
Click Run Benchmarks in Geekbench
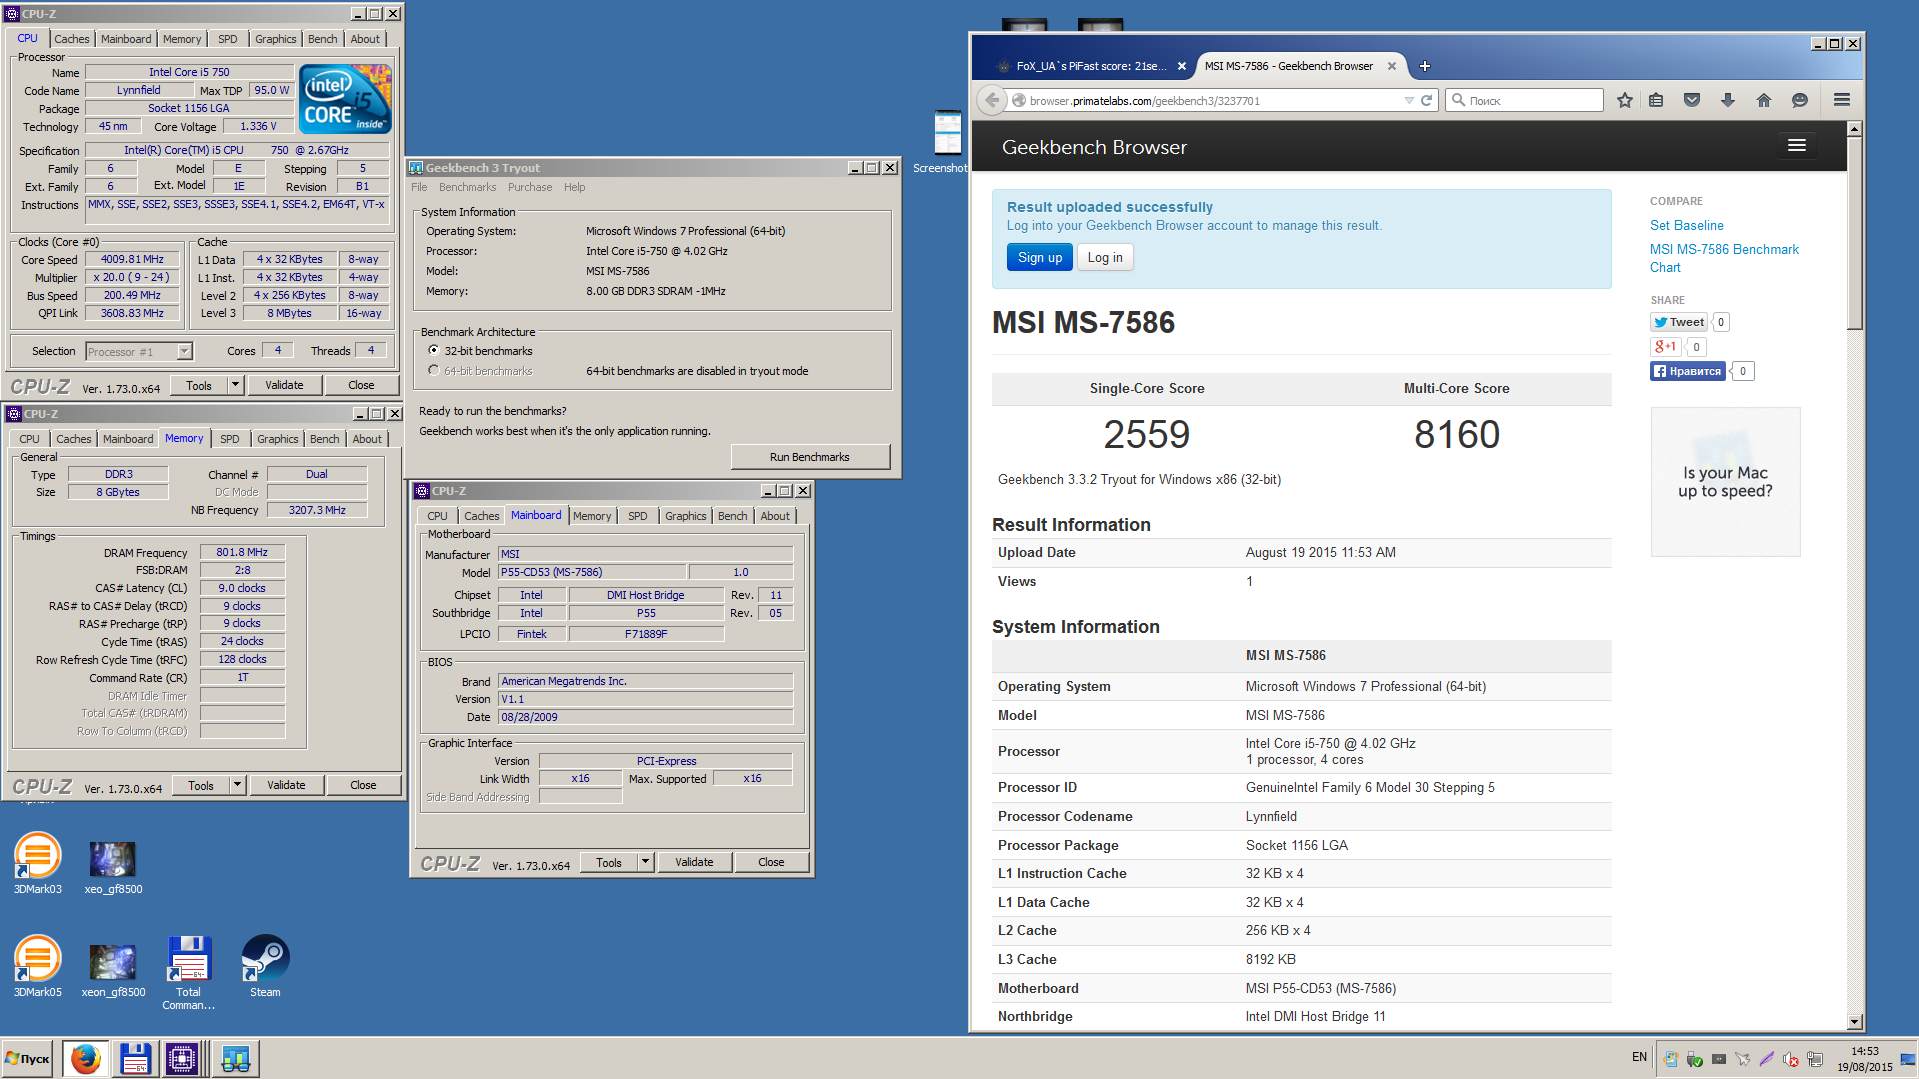[810, 457]
